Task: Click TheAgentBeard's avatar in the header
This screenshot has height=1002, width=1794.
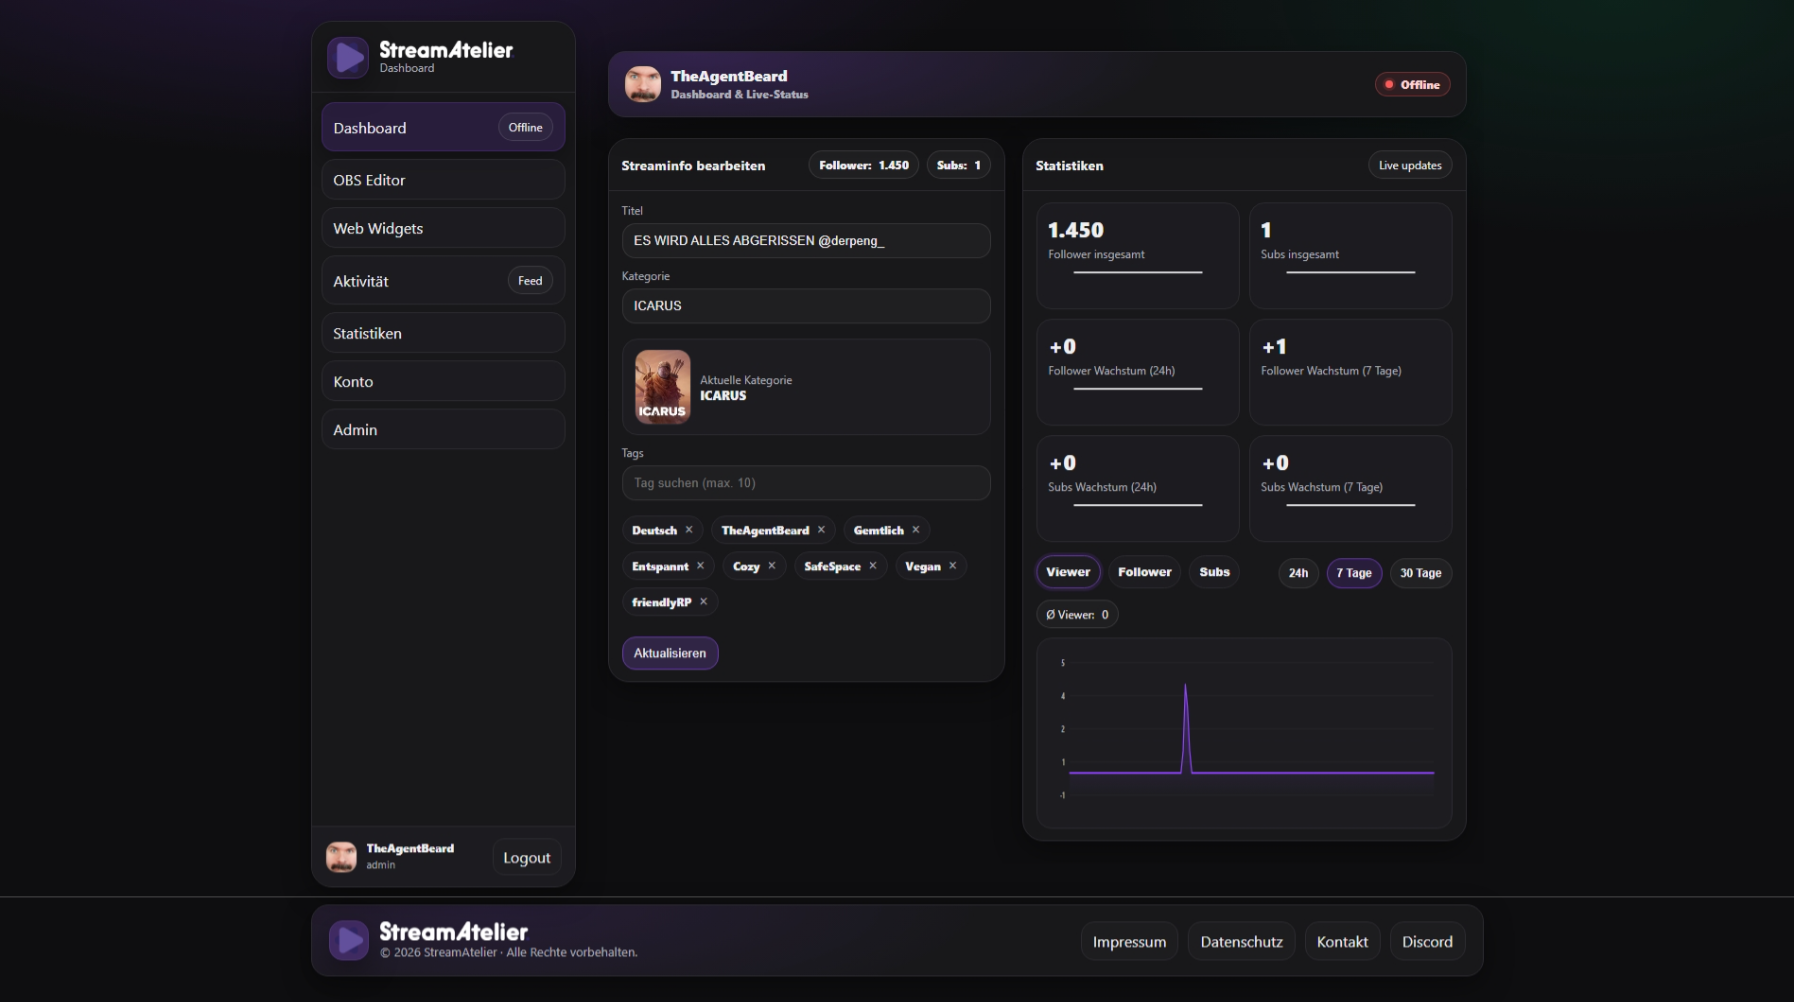Action: tap(643, 84)
